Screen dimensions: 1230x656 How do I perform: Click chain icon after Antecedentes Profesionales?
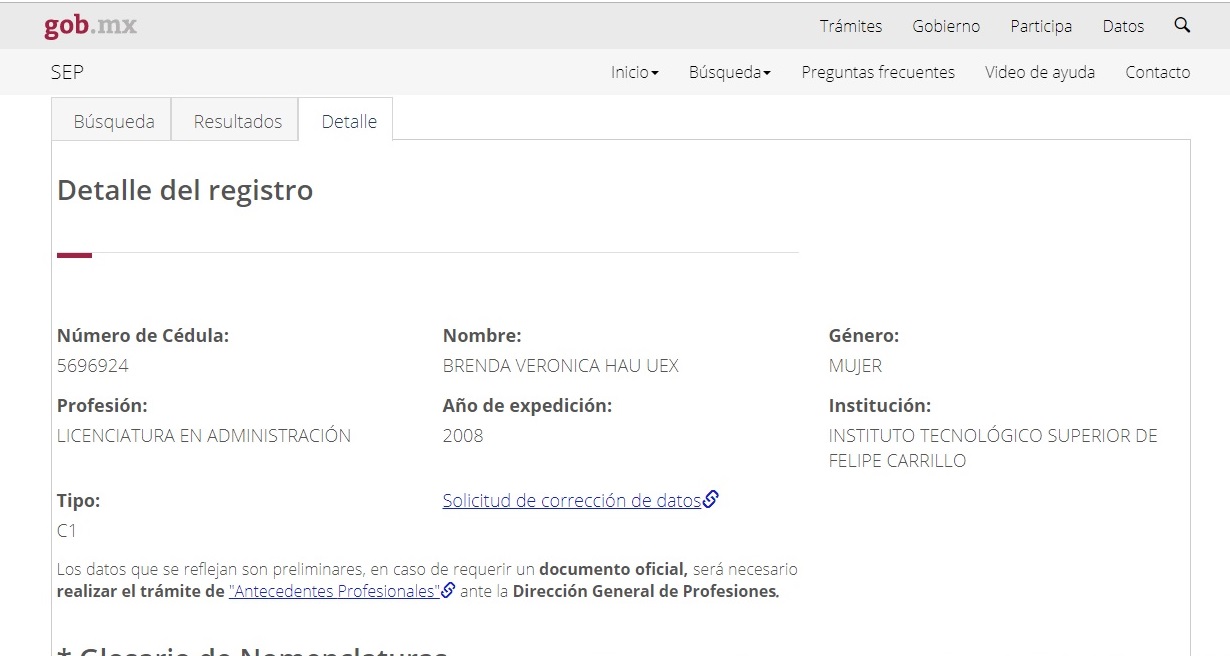pyautogui.click(x=449, y=591)
